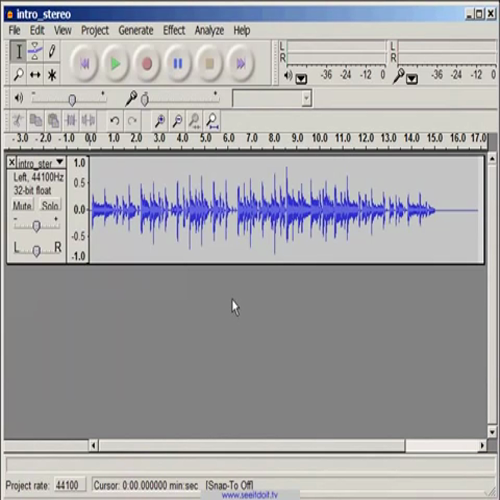The height and width of the screenshot is (500, 500).
Task: Select the Draw pencil tool
Action: [x=52, y=52]
